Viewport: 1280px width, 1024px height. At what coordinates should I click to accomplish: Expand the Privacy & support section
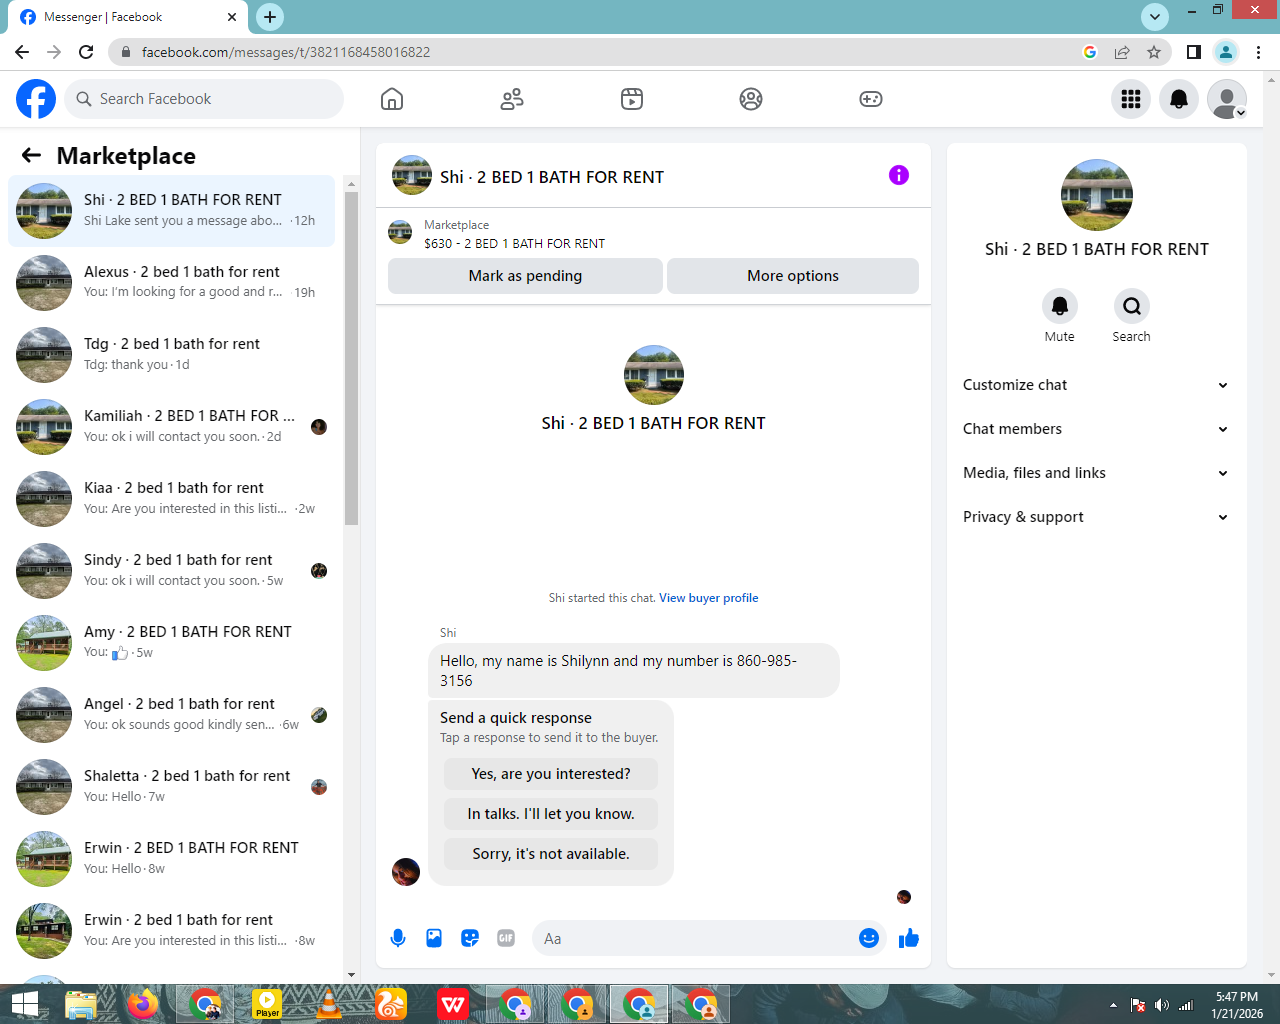coord(1096,517)
